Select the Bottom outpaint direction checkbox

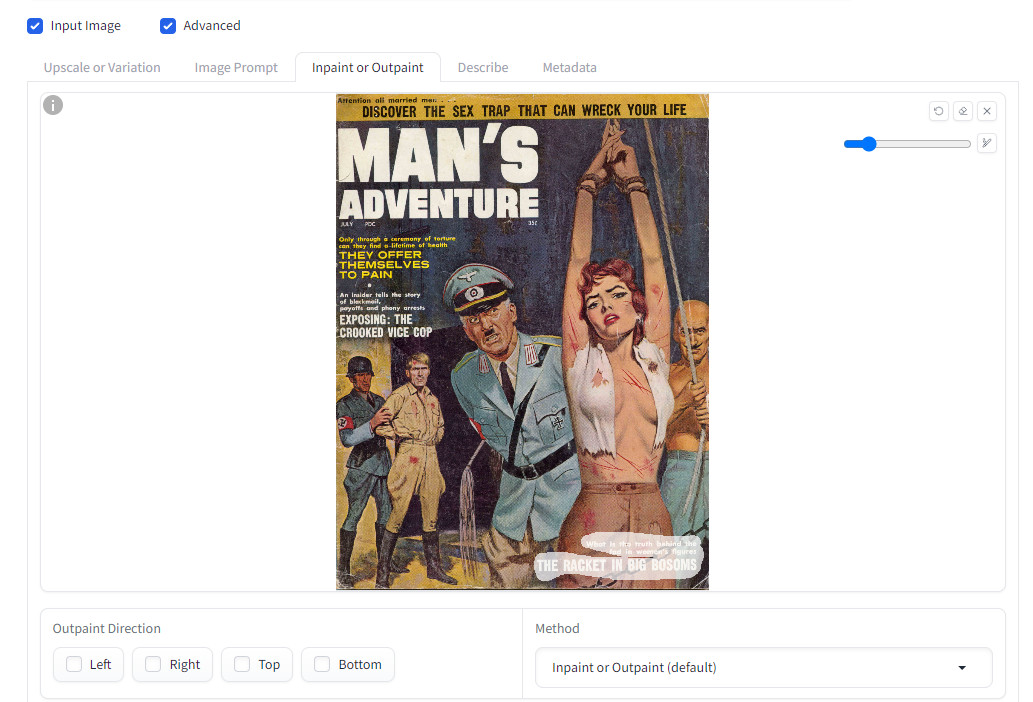point(322,664)
